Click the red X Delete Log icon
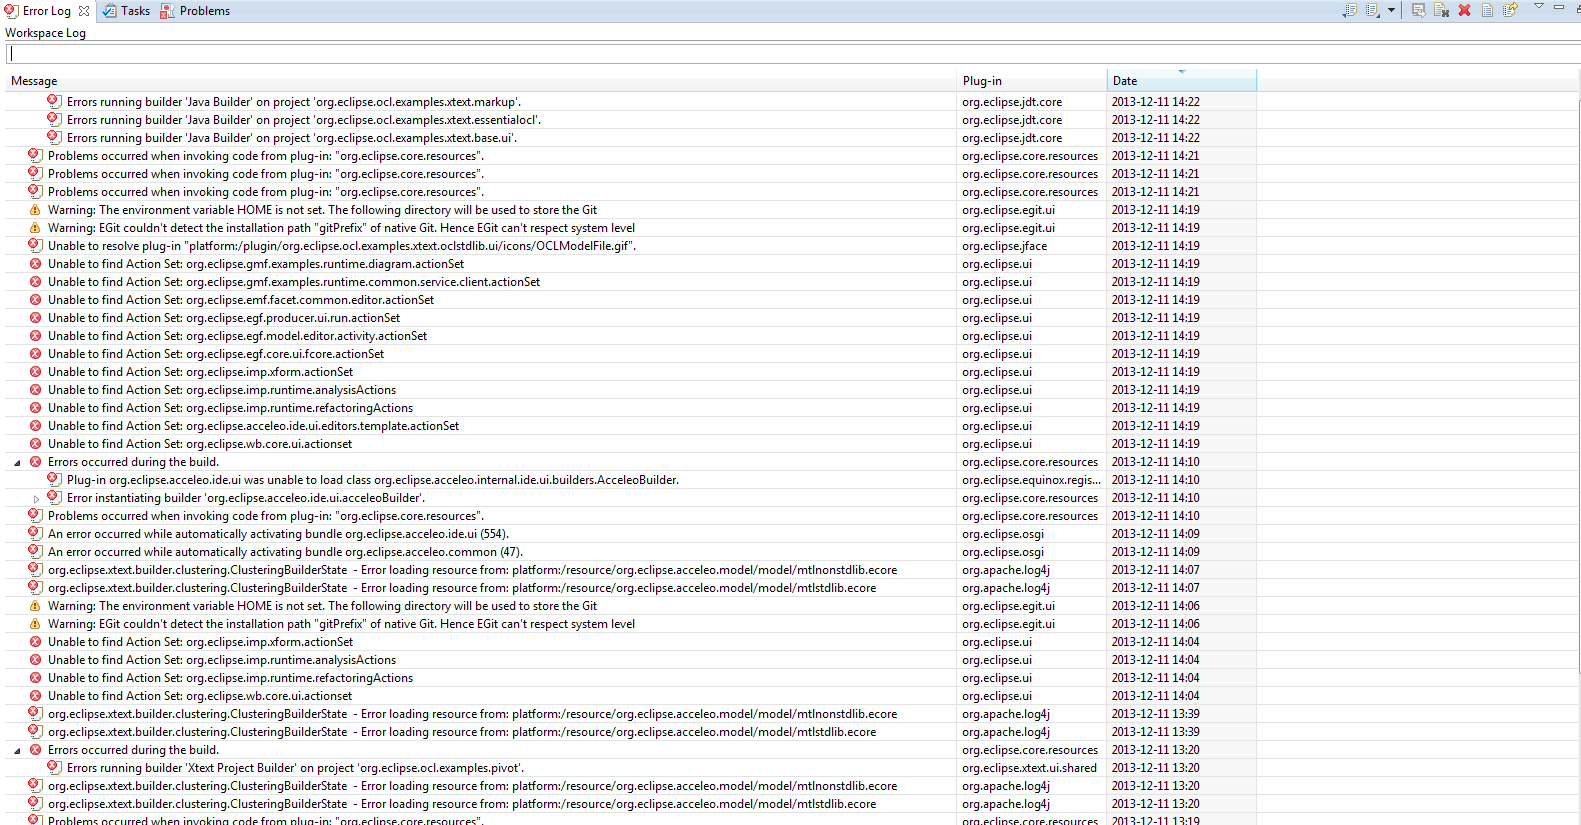1581x825 pixels. (x=1464, y=10)
